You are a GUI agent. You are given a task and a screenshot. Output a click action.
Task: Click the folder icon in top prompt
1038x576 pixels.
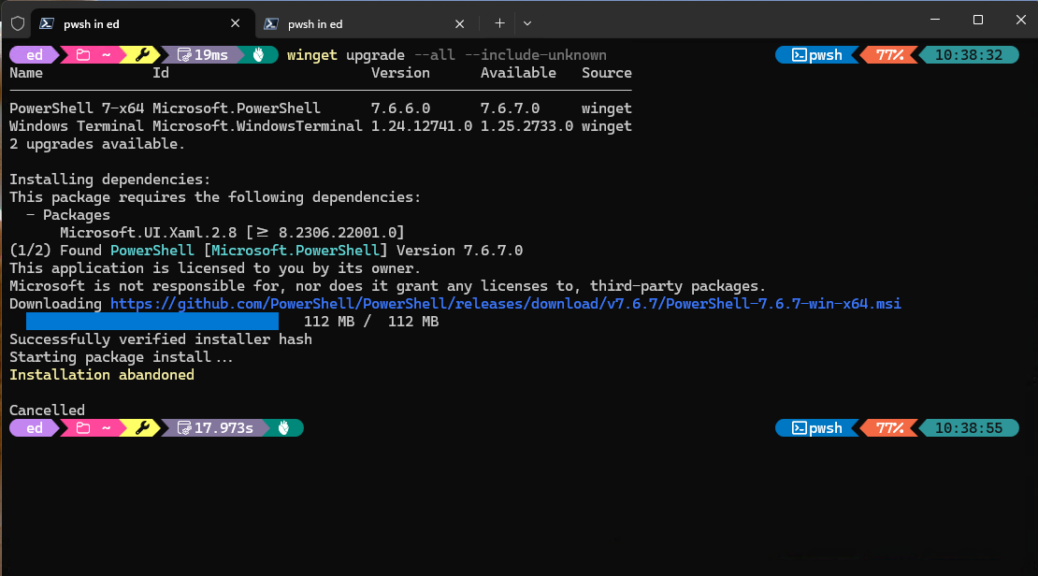tap(83, 55)
